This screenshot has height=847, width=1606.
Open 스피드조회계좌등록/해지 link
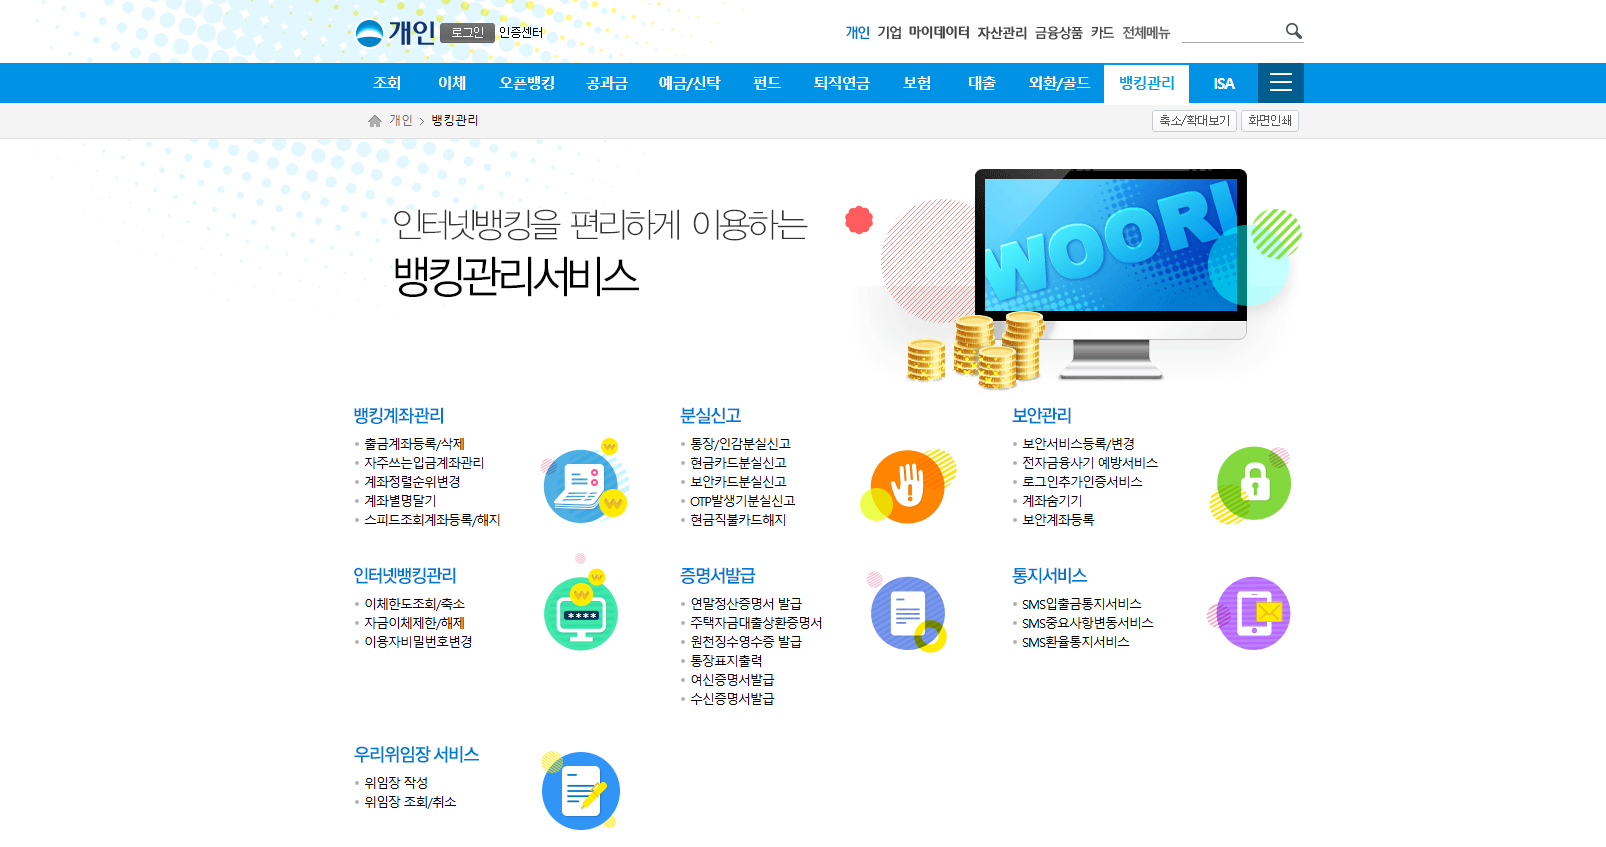click(432, 520)
